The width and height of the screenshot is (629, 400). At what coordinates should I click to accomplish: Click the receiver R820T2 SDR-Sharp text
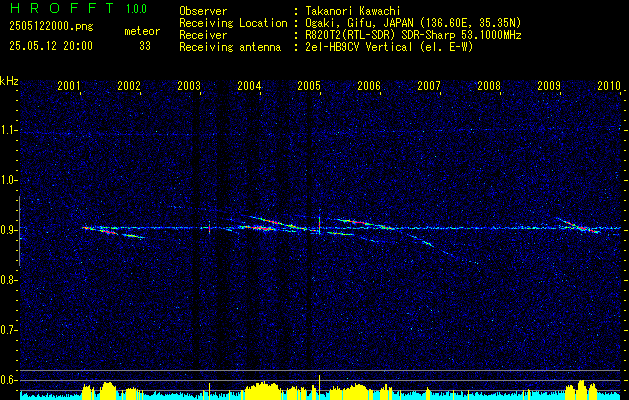click(x=414, y=35)
